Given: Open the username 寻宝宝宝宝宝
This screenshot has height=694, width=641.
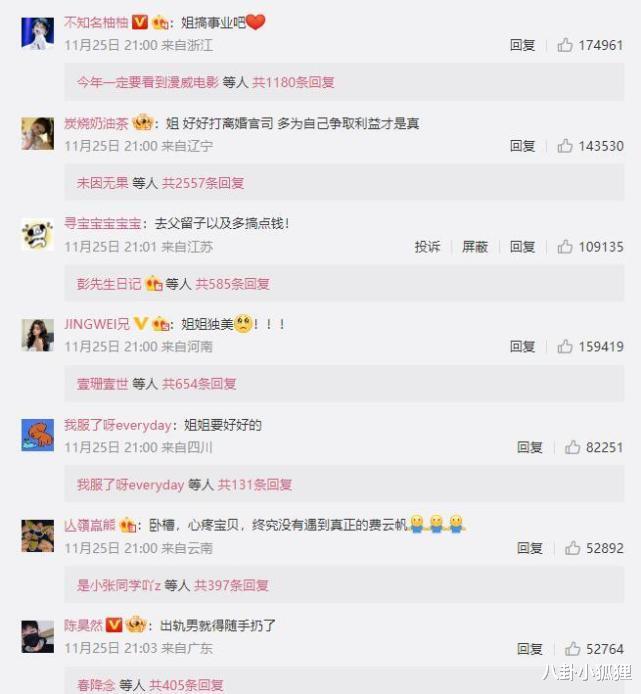Looking at the screenshot, I should click(103, 224).
